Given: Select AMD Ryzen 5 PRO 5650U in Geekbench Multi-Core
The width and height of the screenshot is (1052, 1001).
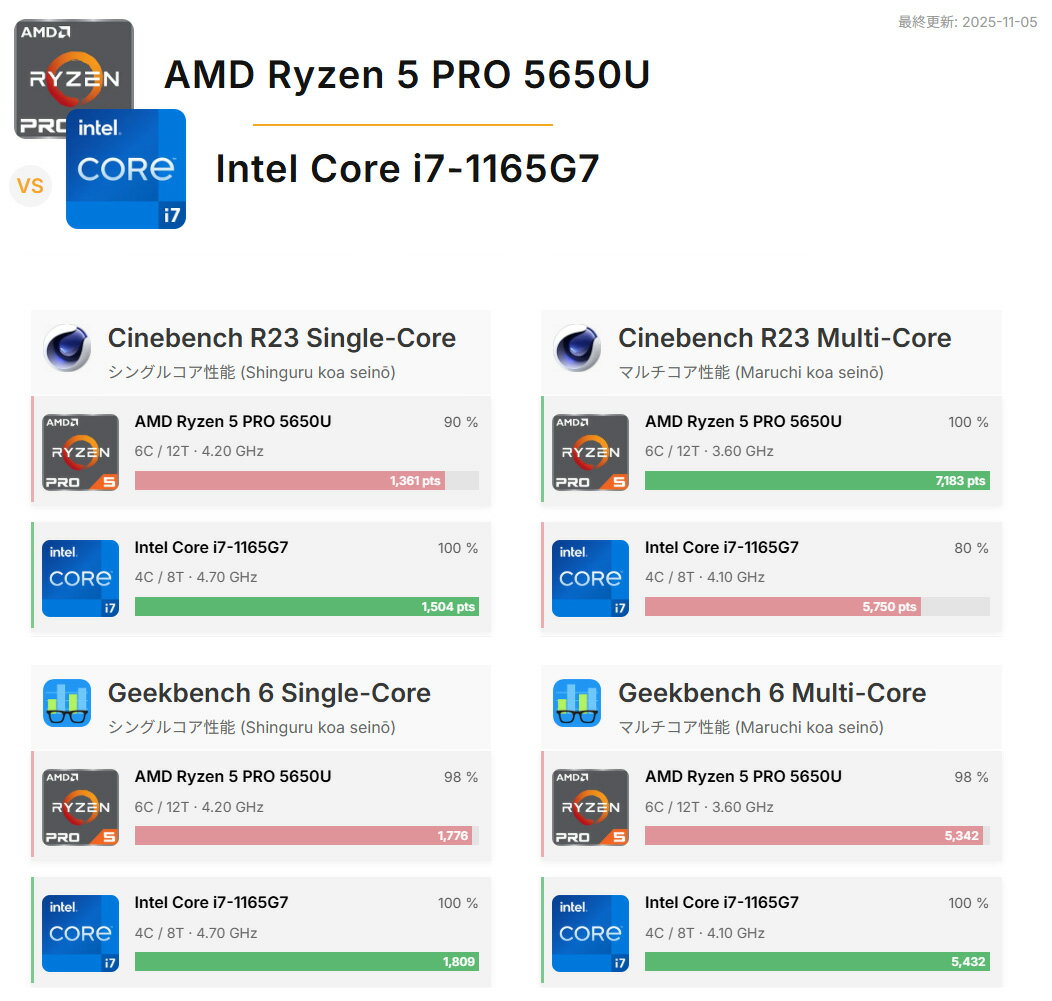Looking at the screenshot, I should pyautogui.click(x=743, y=777).
